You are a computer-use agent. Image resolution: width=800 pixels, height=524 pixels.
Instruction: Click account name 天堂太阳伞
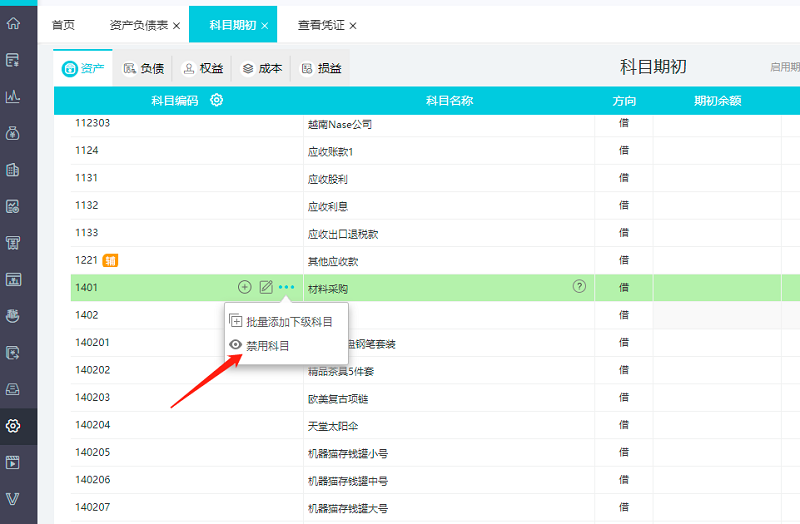click(333, 426)
